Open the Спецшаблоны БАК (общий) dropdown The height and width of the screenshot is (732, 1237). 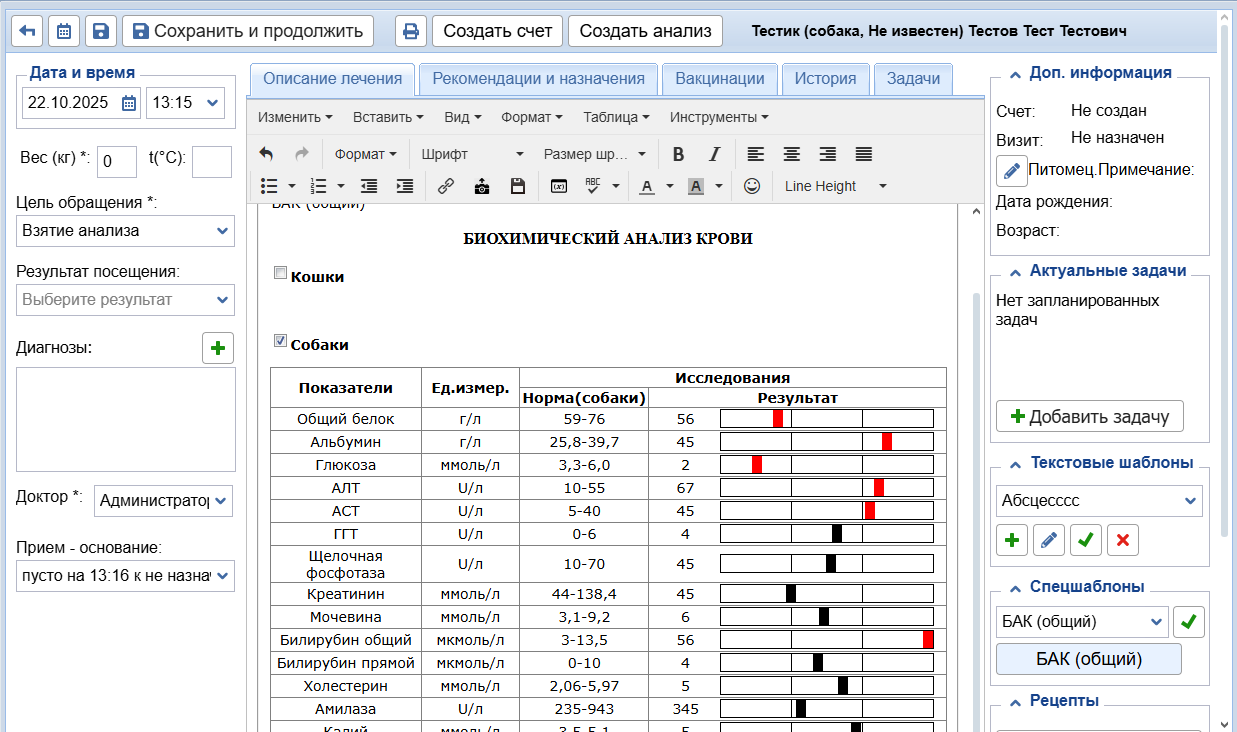(1082, 622)
